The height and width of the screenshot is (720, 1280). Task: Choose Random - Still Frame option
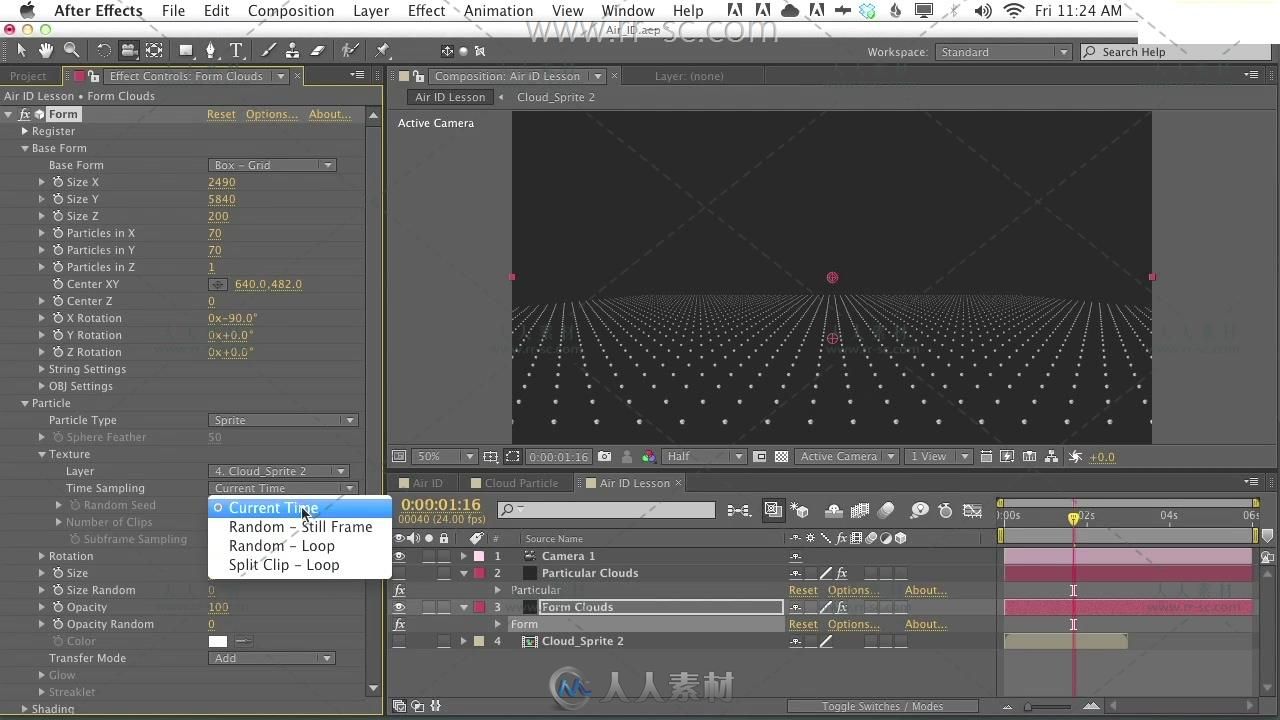tap(300, 527)
